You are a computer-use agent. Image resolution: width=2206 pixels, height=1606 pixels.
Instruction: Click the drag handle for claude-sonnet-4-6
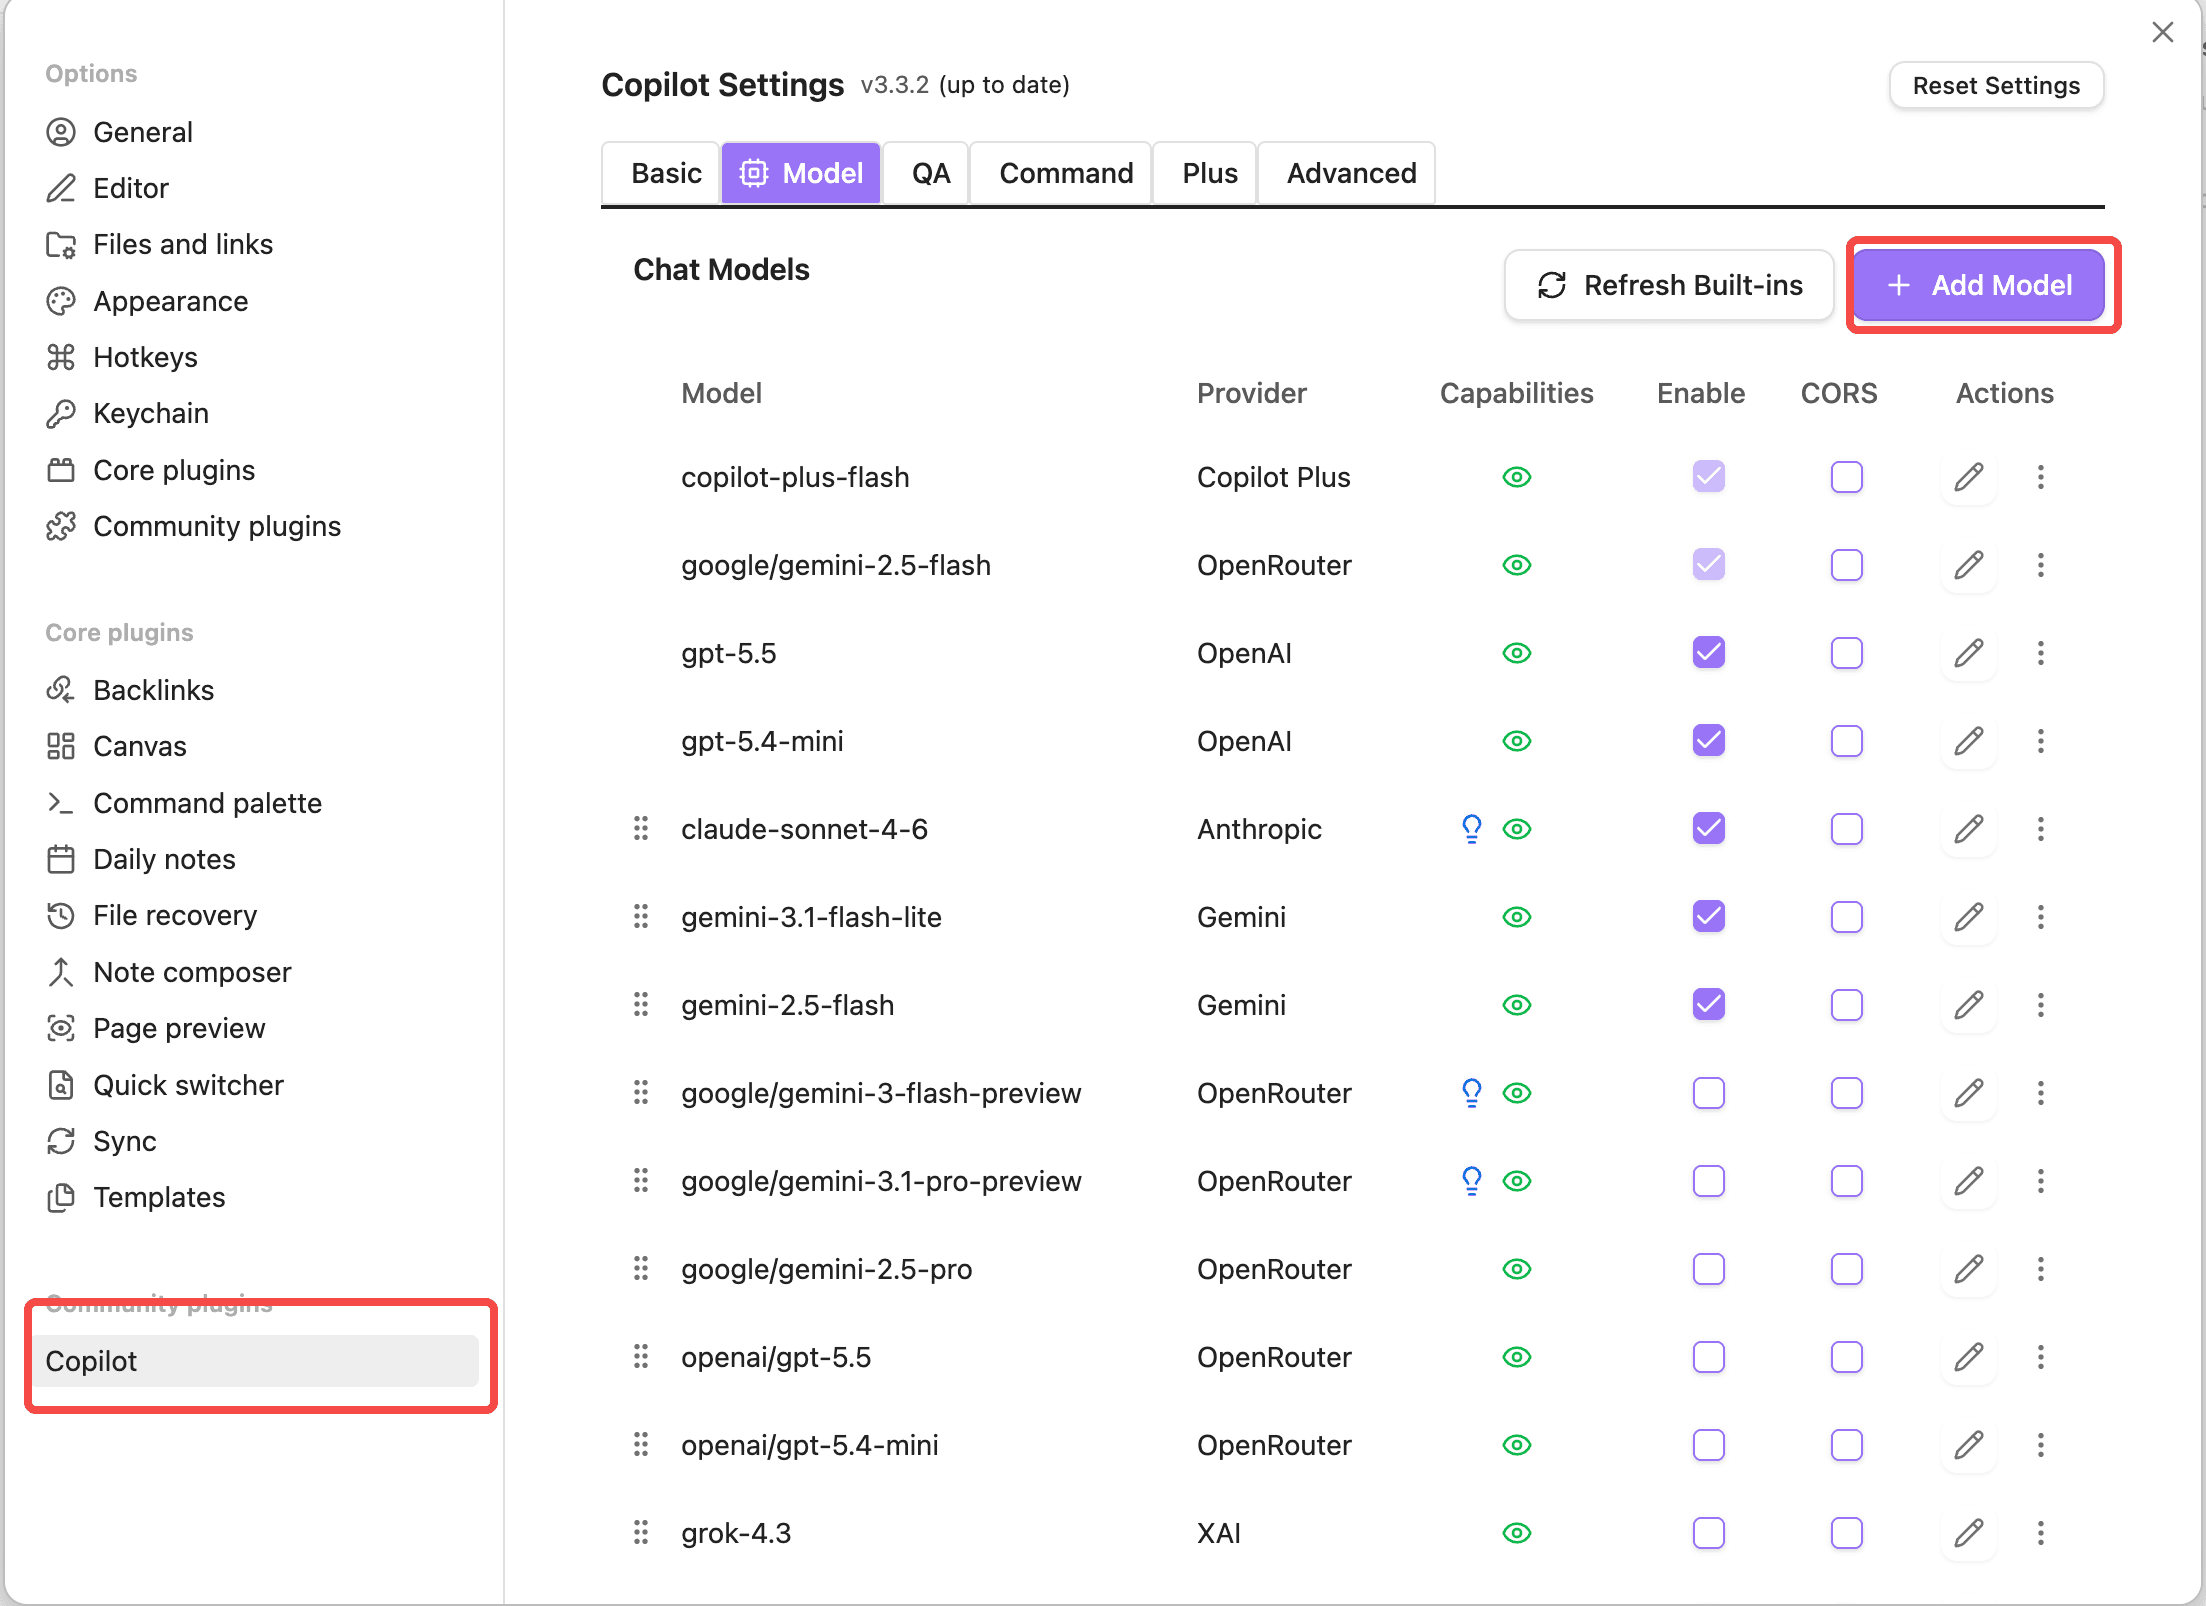point(641,829)
